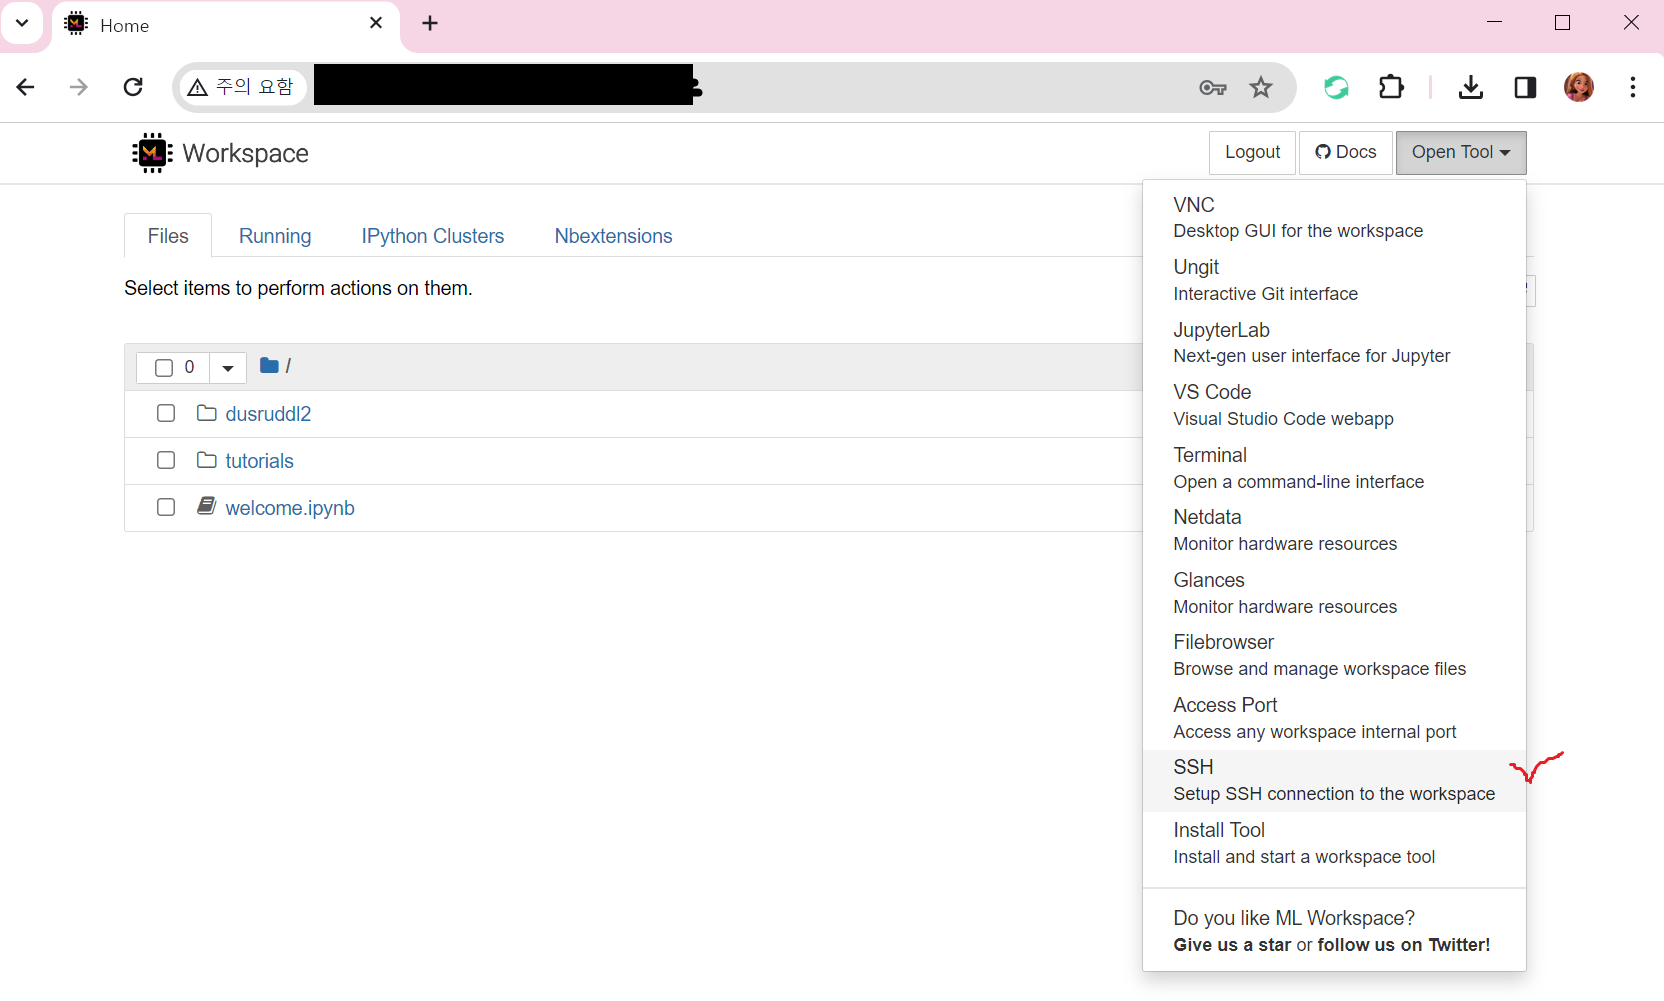This screenshot has height=1001, width=1664.
Task: Open JupyterLab from the tool menu
Action: click(x=1334, y=343)
